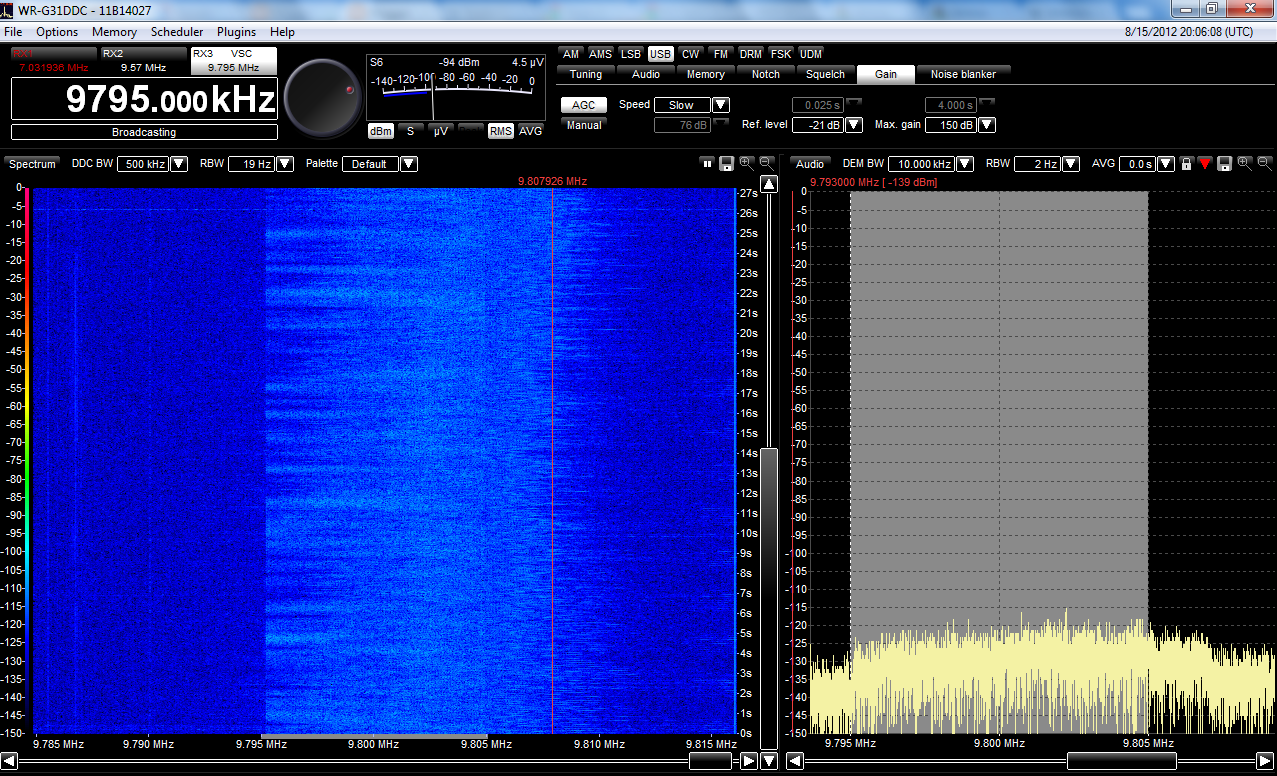Screen dimensions: 1277x776
Task: Open the Audio settings panel
Action: coord(645,74)
